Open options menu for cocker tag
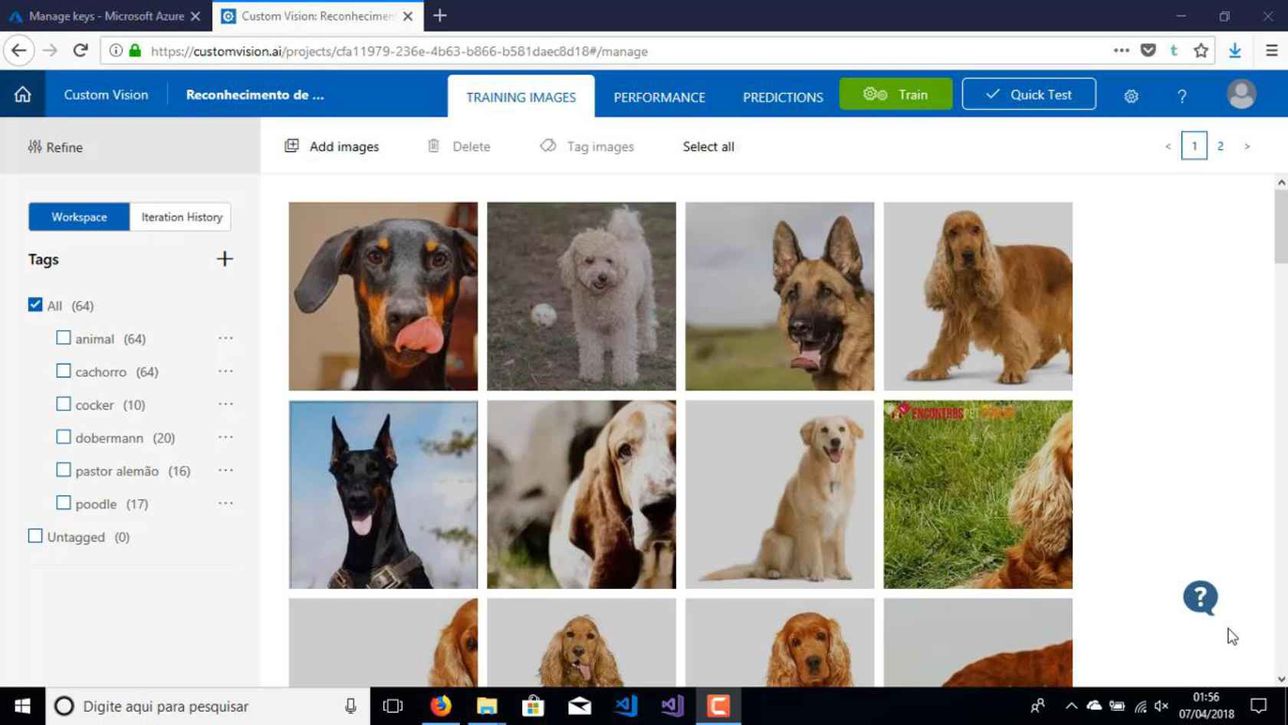The width and height of the screenshot is (1288, 725). (x=226, y=404)
